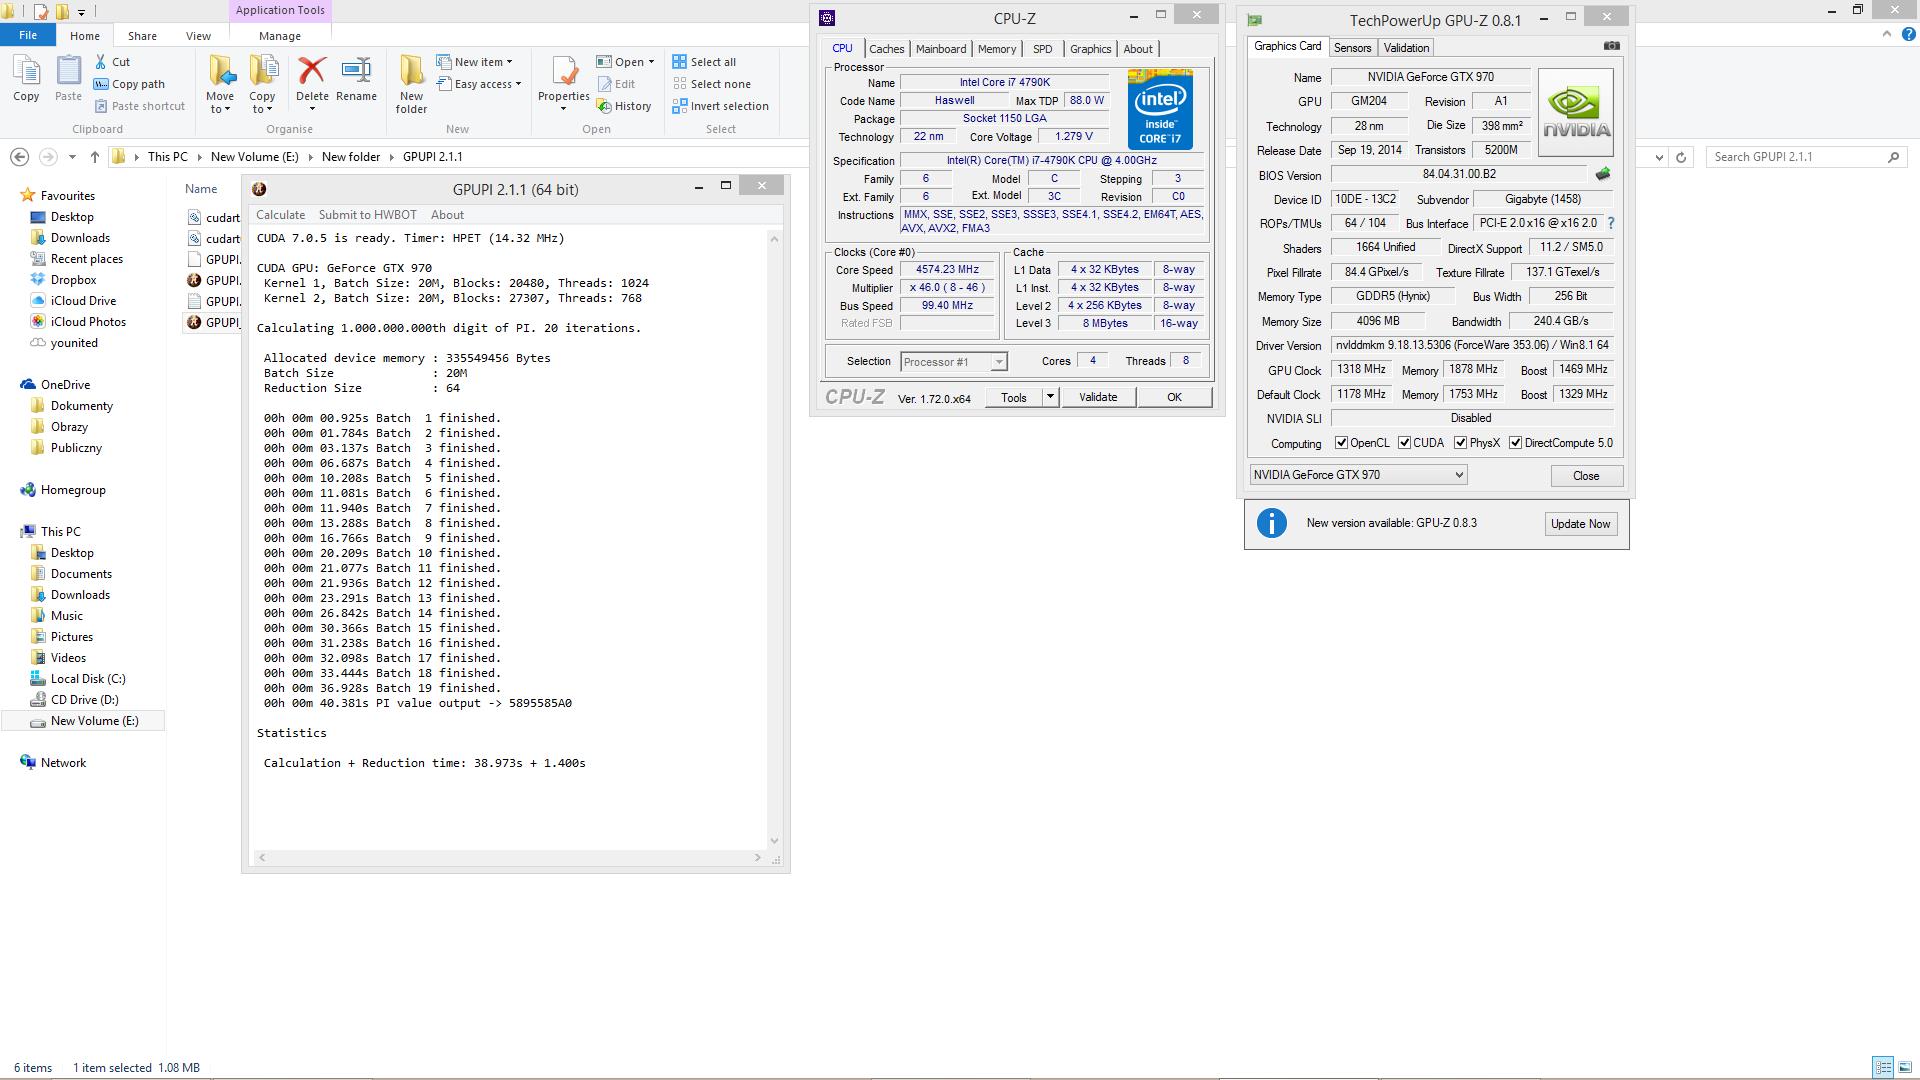The width and height of the screenshot is (1920, 1080).
Task: Toggle the DirectCompute 5.0 checkbox
Action: (x=1515, y=443)
